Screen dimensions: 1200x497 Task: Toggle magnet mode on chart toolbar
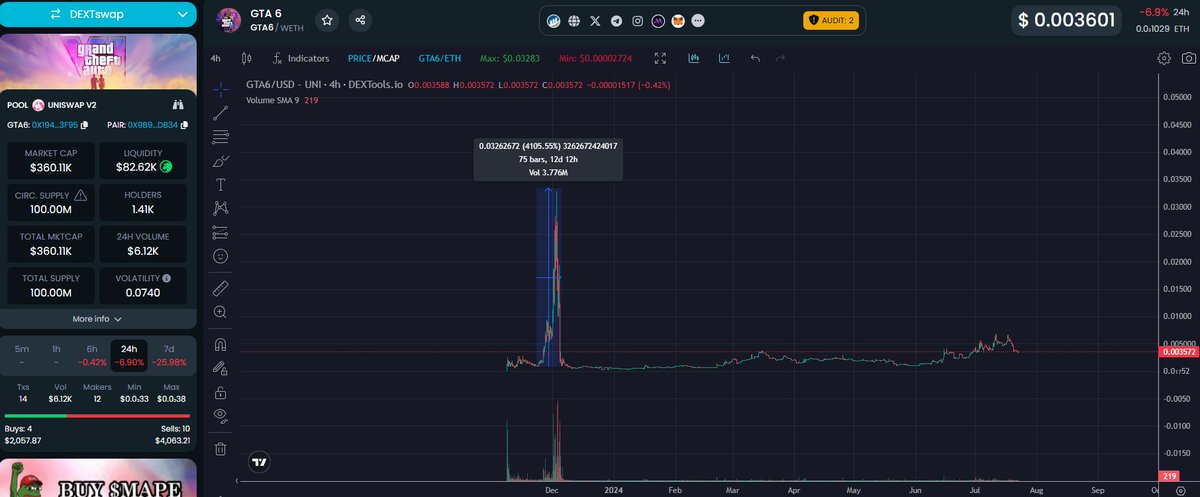[x=221, y=344]
